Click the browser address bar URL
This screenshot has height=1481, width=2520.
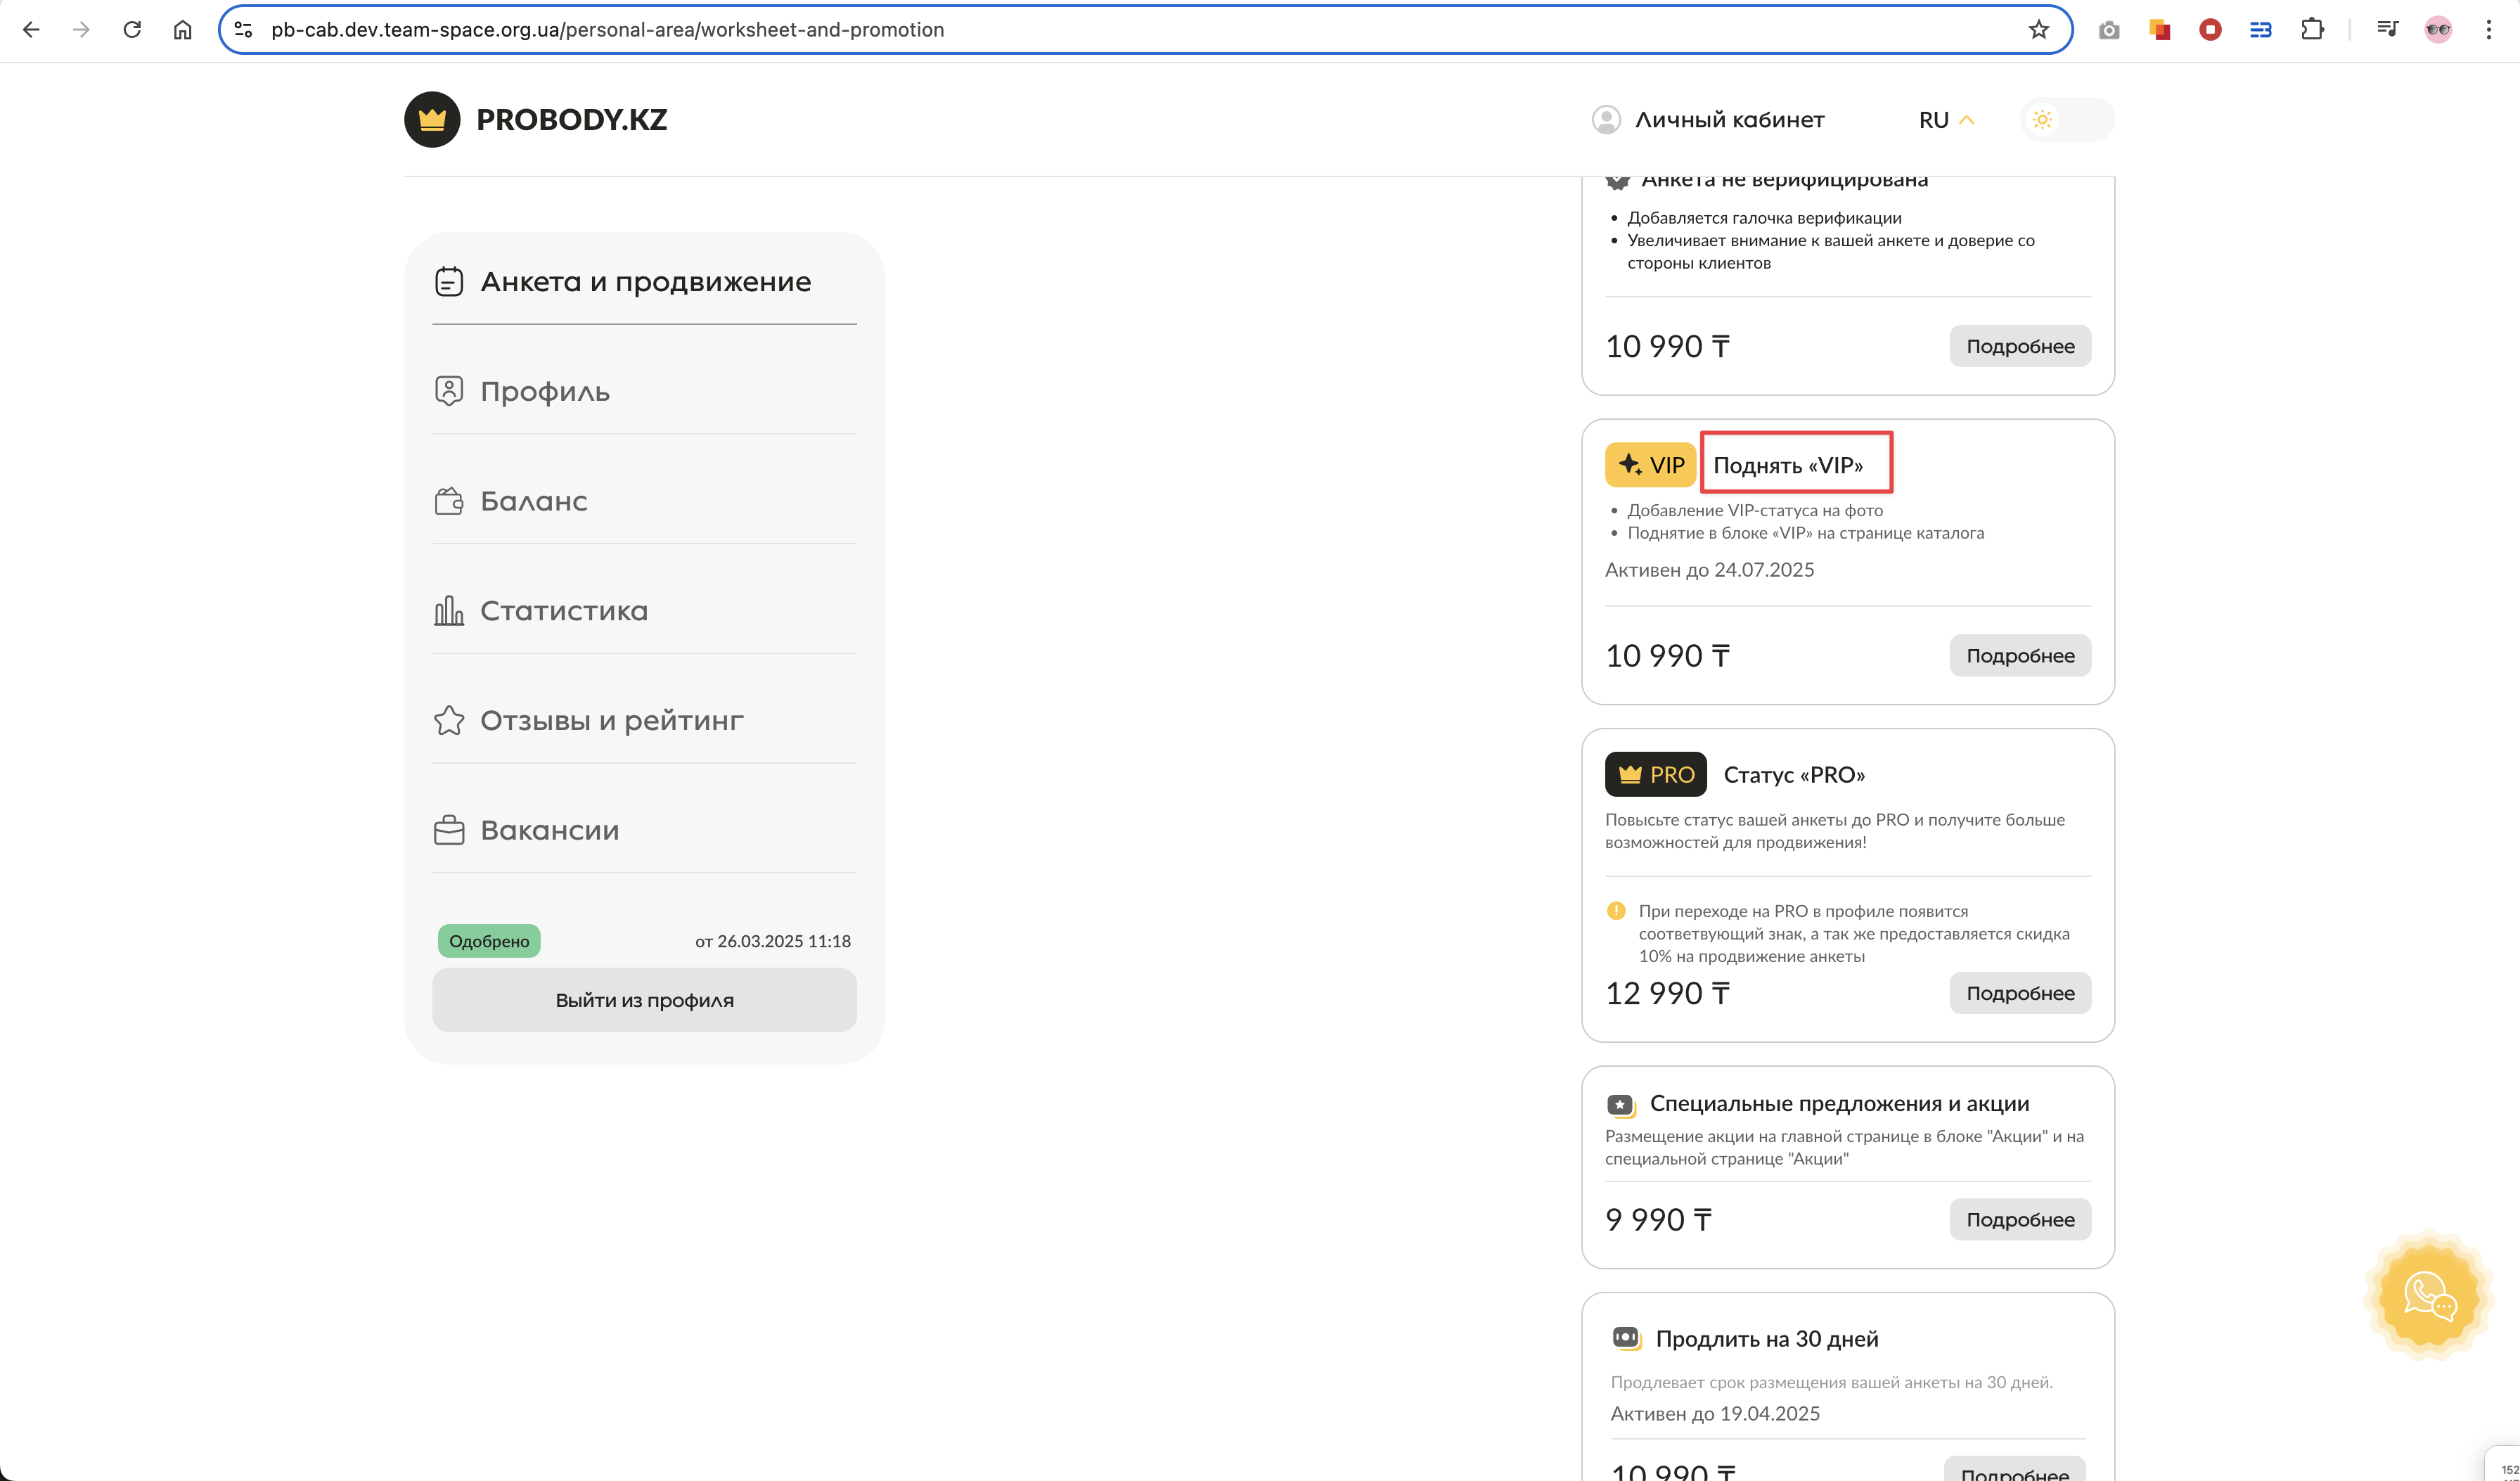click(607, 30)
